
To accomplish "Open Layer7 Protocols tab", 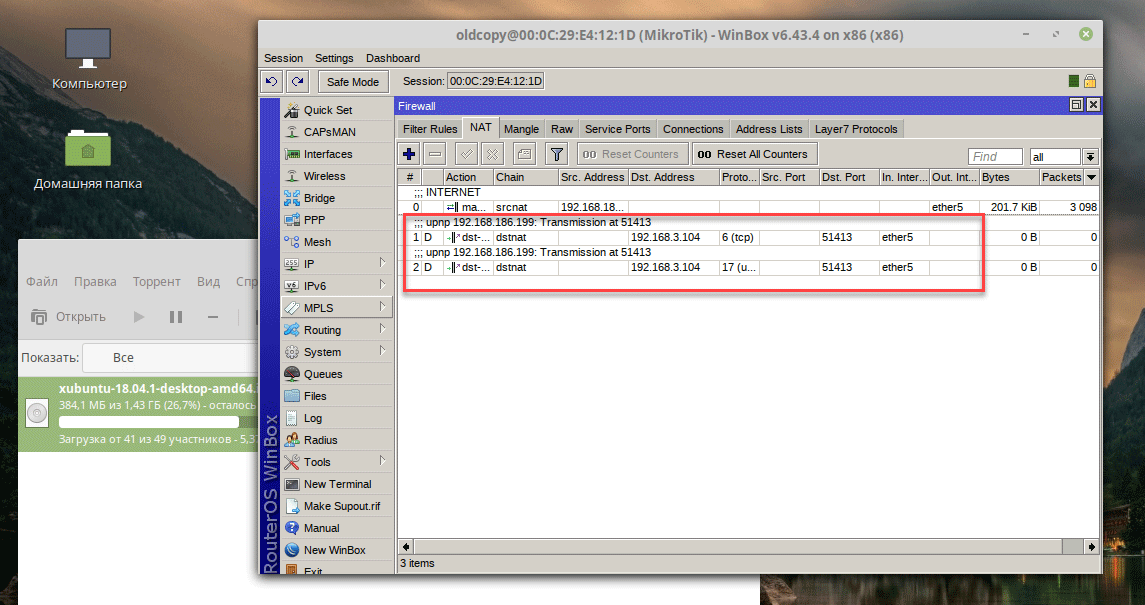I will click(856, 129).
